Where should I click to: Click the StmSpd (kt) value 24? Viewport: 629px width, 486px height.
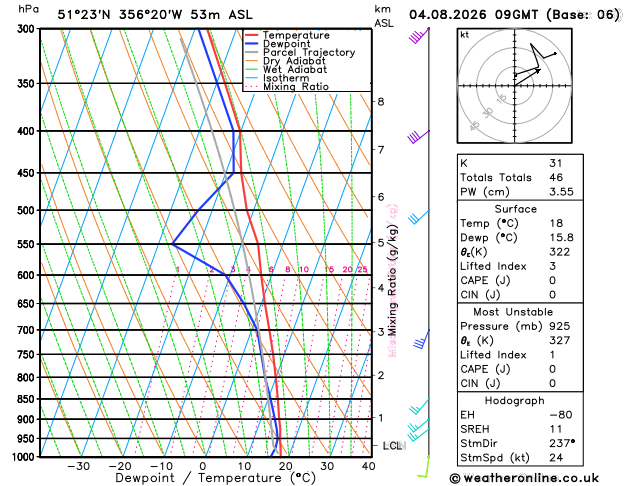556,458
